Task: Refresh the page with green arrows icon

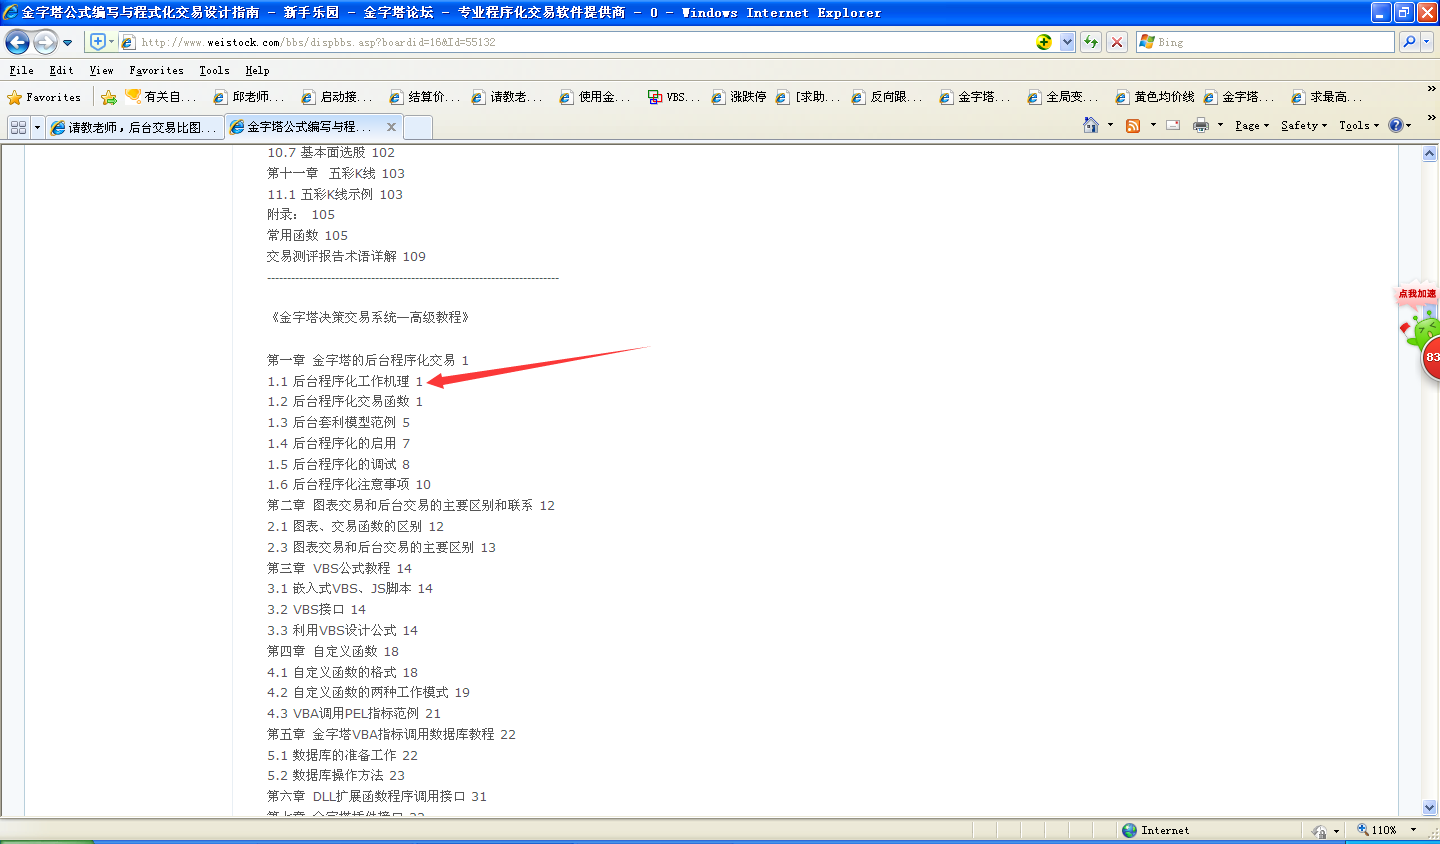Action: 1091,42
